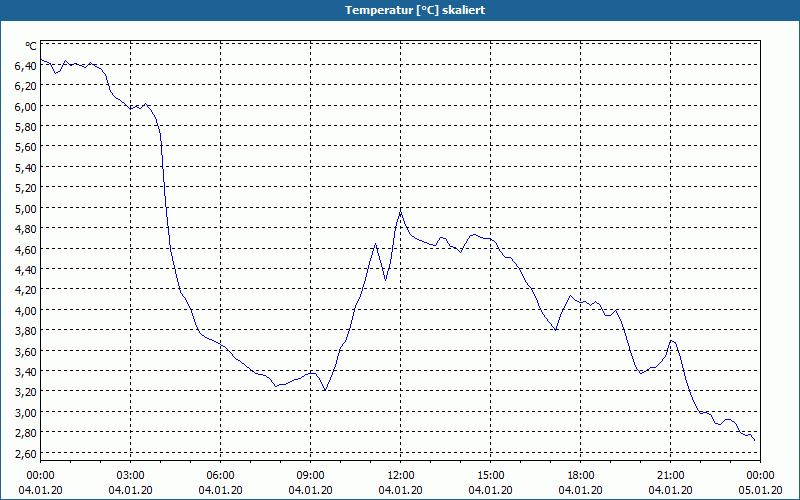Click the curve's dip near 09:30
Image resolution: width=800 pixels, height=500 pixels.
[x=325, y=391]
